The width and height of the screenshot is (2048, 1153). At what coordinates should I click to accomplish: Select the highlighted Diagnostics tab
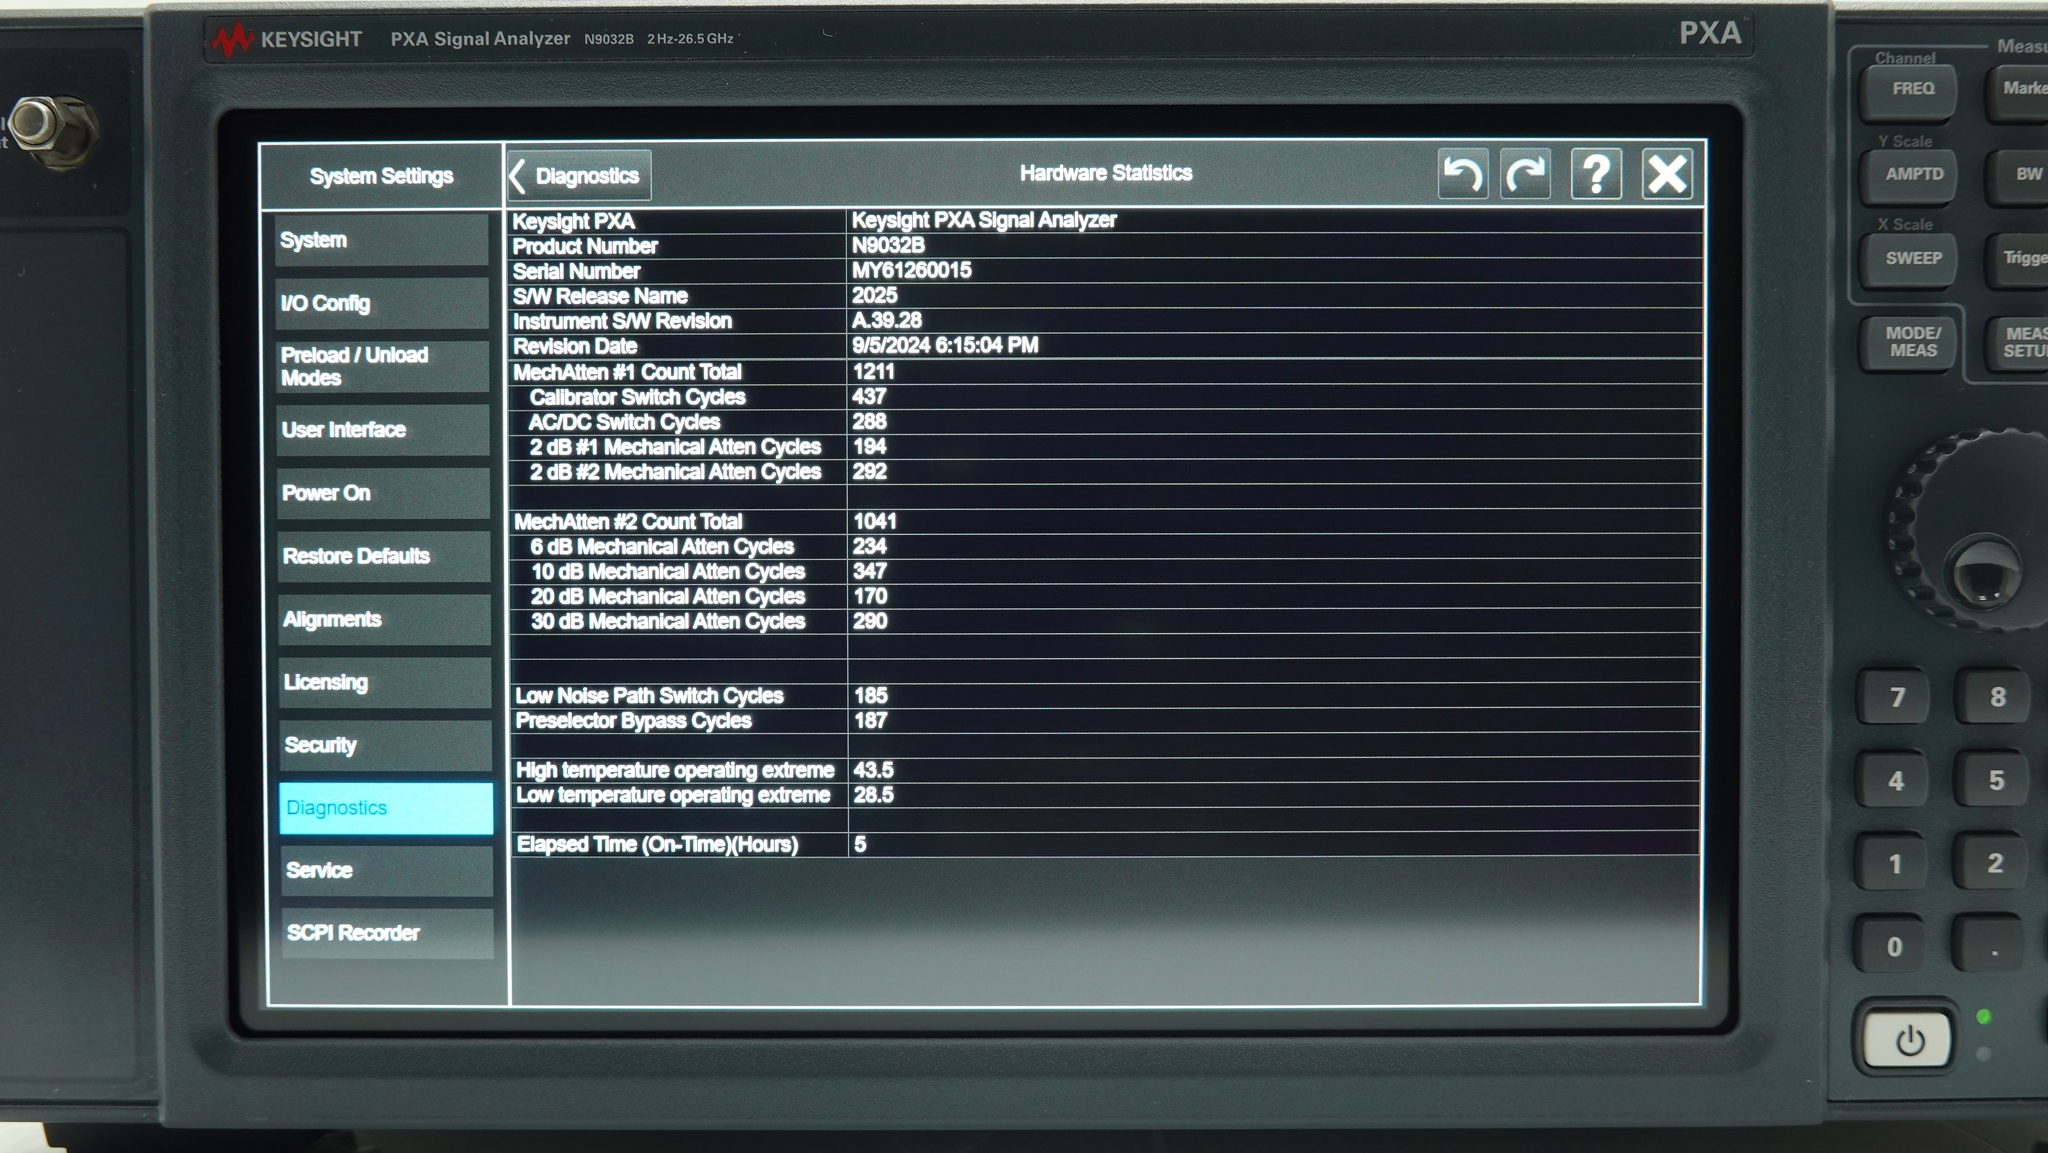[x=386, y=808]
